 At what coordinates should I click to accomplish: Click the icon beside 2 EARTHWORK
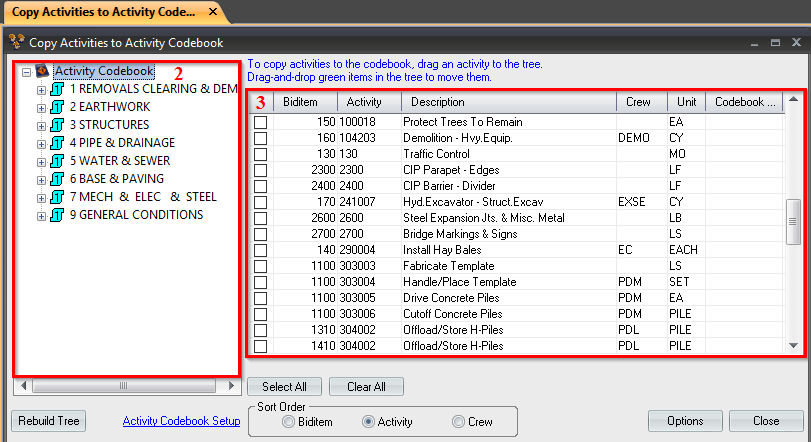pos(58,107)
